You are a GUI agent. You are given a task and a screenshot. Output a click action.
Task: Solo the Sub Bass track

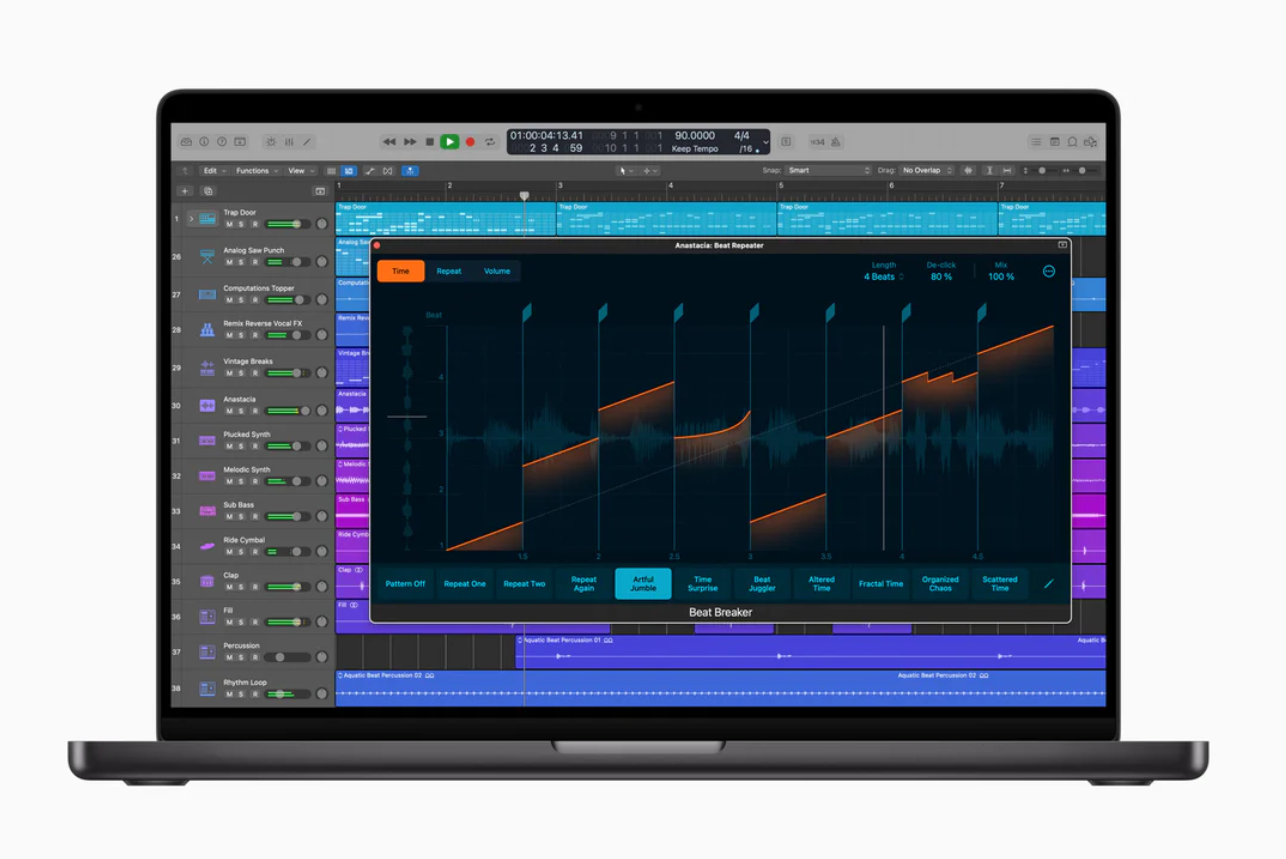(240, 516)
